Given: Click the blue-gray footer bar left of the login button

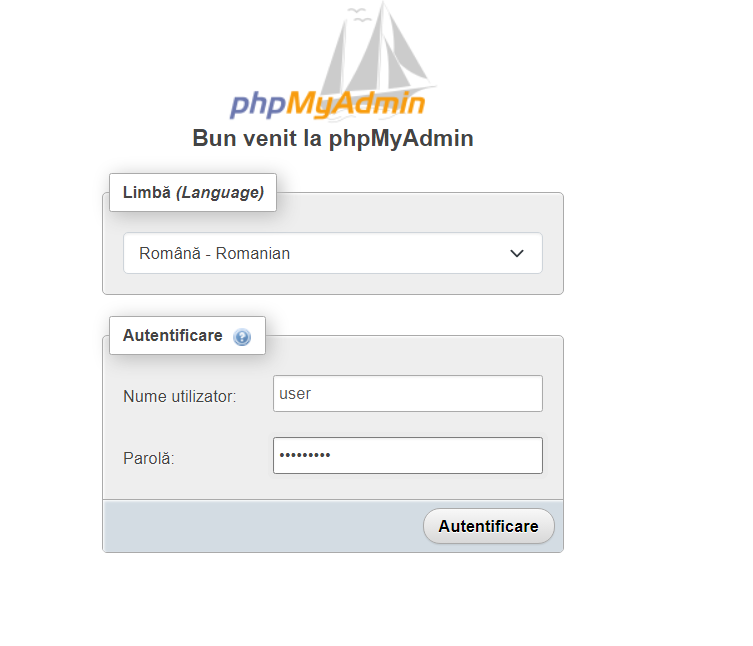Looking at the screenshot, I should pos(260,526).
